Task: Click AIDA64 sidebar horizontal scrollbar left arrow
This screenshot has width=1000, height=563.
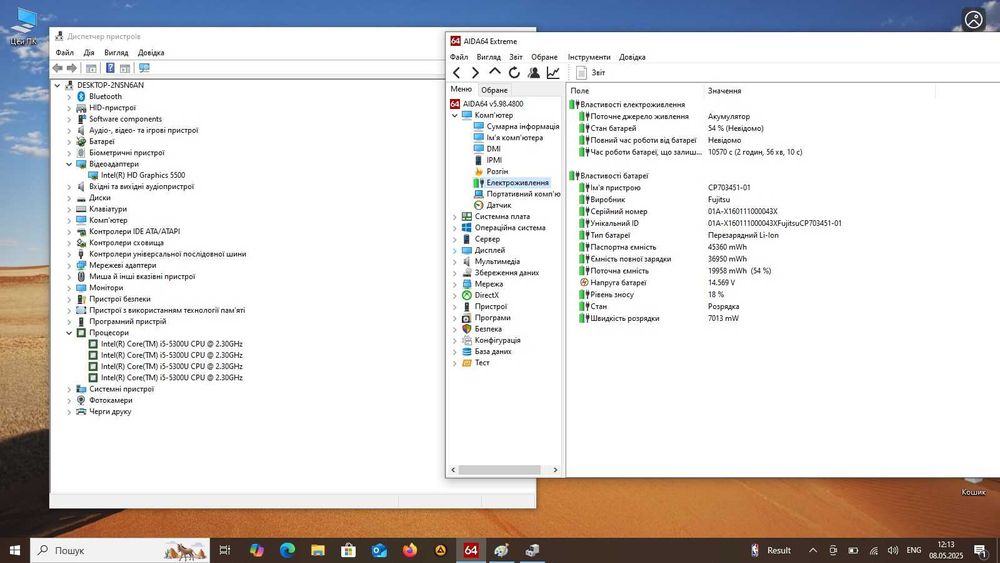Action: pyautogui.click(x=453, y=470)
